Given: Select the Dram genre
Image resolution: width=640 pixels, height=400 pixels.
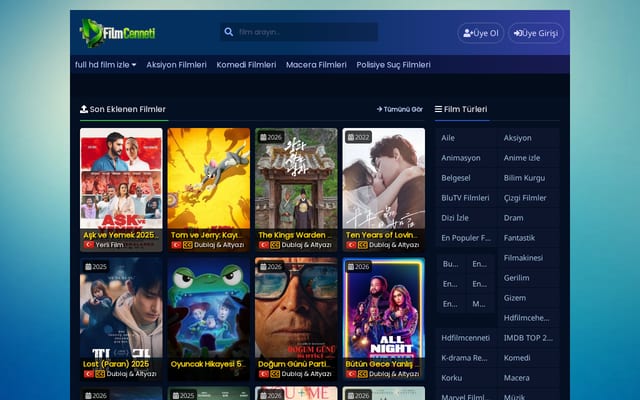Looking at the screenshot, I should click(528, 218).
